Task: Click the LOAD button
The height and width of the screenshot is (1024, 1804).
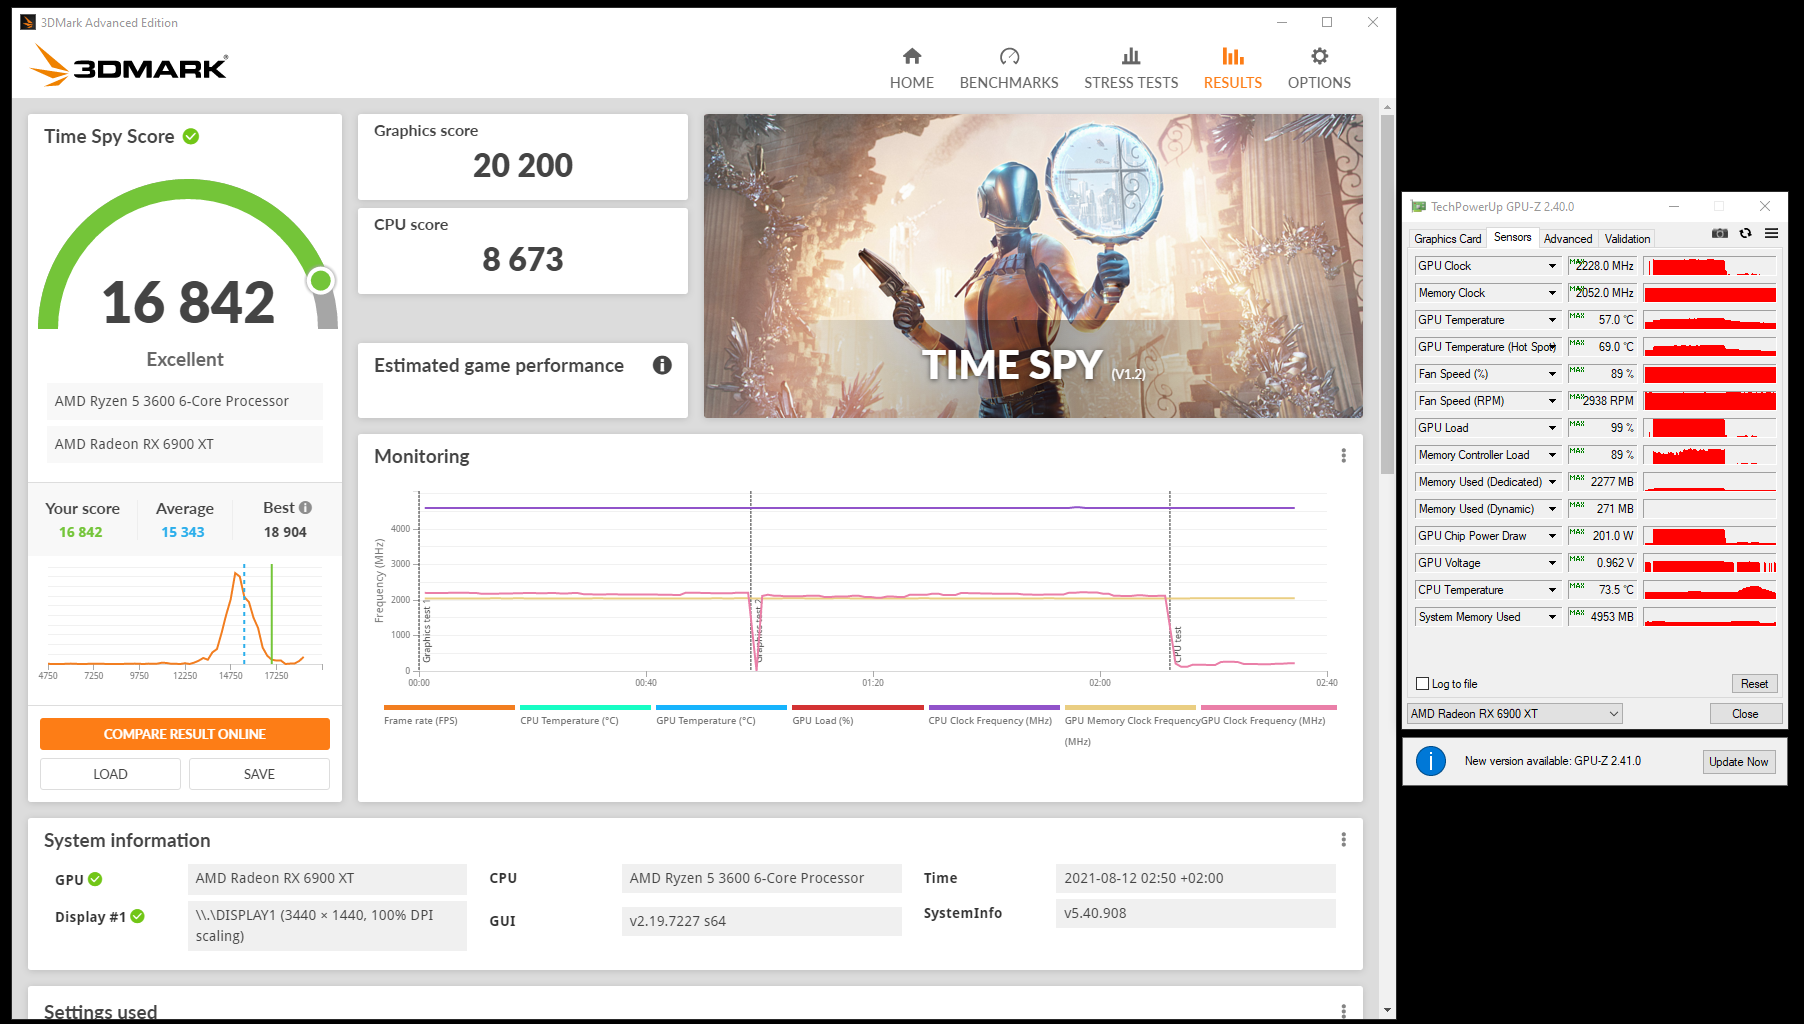Action: (x=110, y=774)
